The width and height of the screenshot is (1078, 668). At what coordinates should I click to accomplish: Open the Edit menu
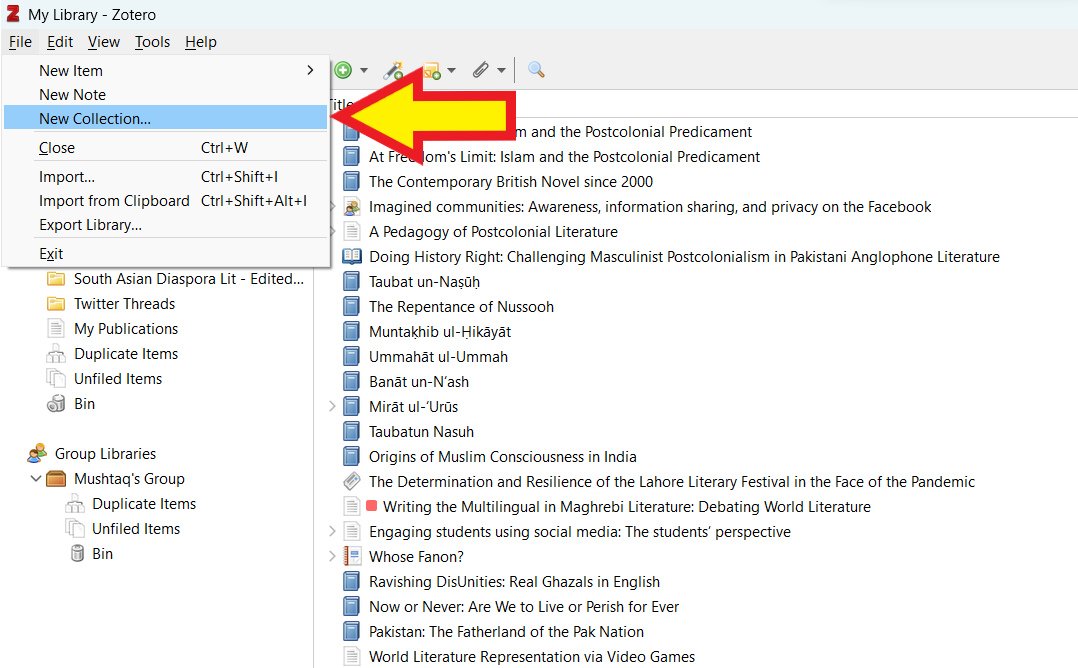click(x=60, y=42)
